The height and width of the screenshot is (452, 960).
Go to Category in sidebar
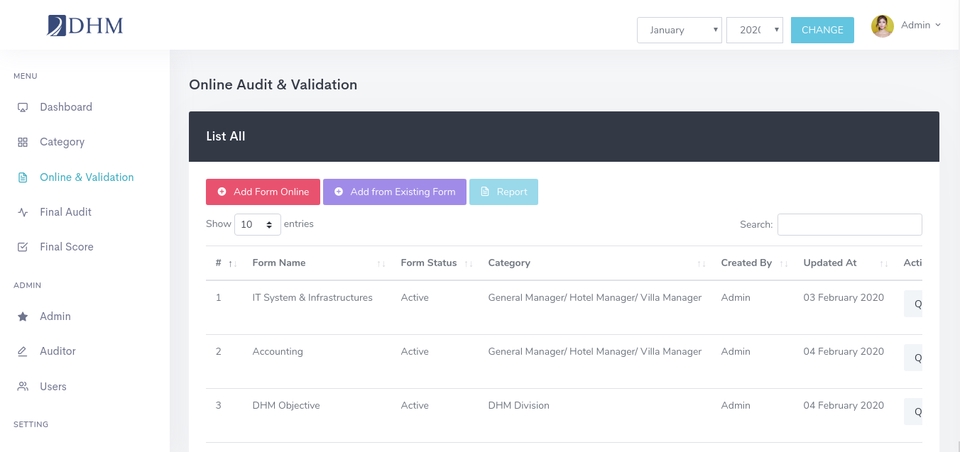62,142
